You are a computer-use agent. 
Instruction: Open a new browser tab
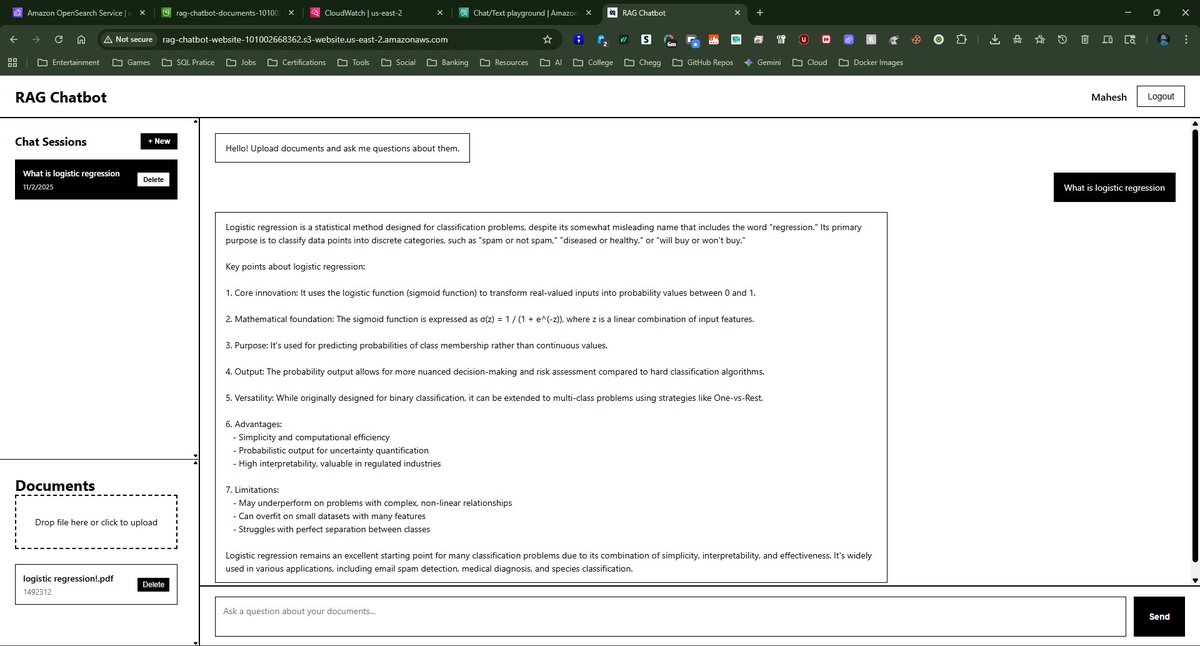point(760,12)
